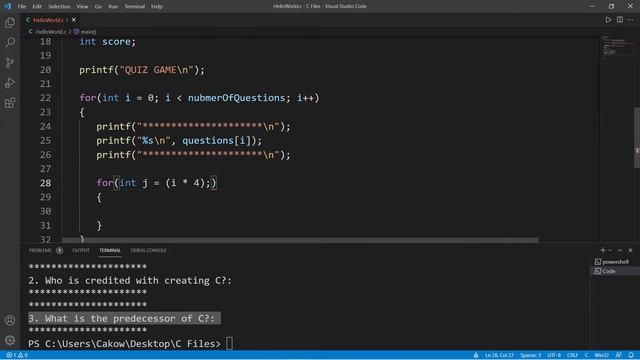Click the PROBLEMS count badge
The width and height of the screenshot is (640, 360).
point(60,250)
